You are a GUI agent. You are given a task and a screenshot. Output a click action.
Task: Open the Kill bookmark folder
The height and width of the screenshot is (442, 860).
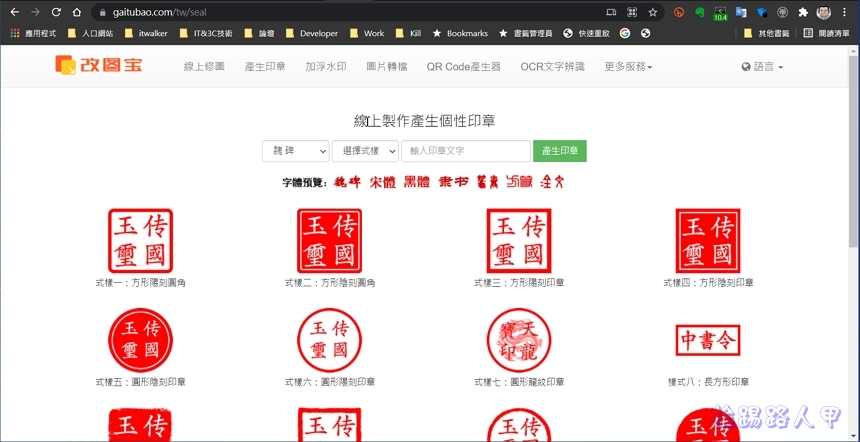(408, 33)
